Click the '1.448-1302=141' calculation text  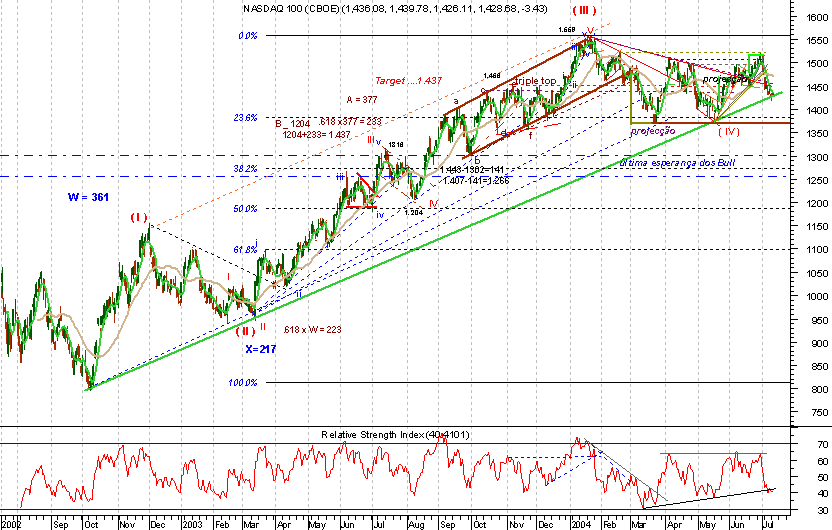coord(472,170)
